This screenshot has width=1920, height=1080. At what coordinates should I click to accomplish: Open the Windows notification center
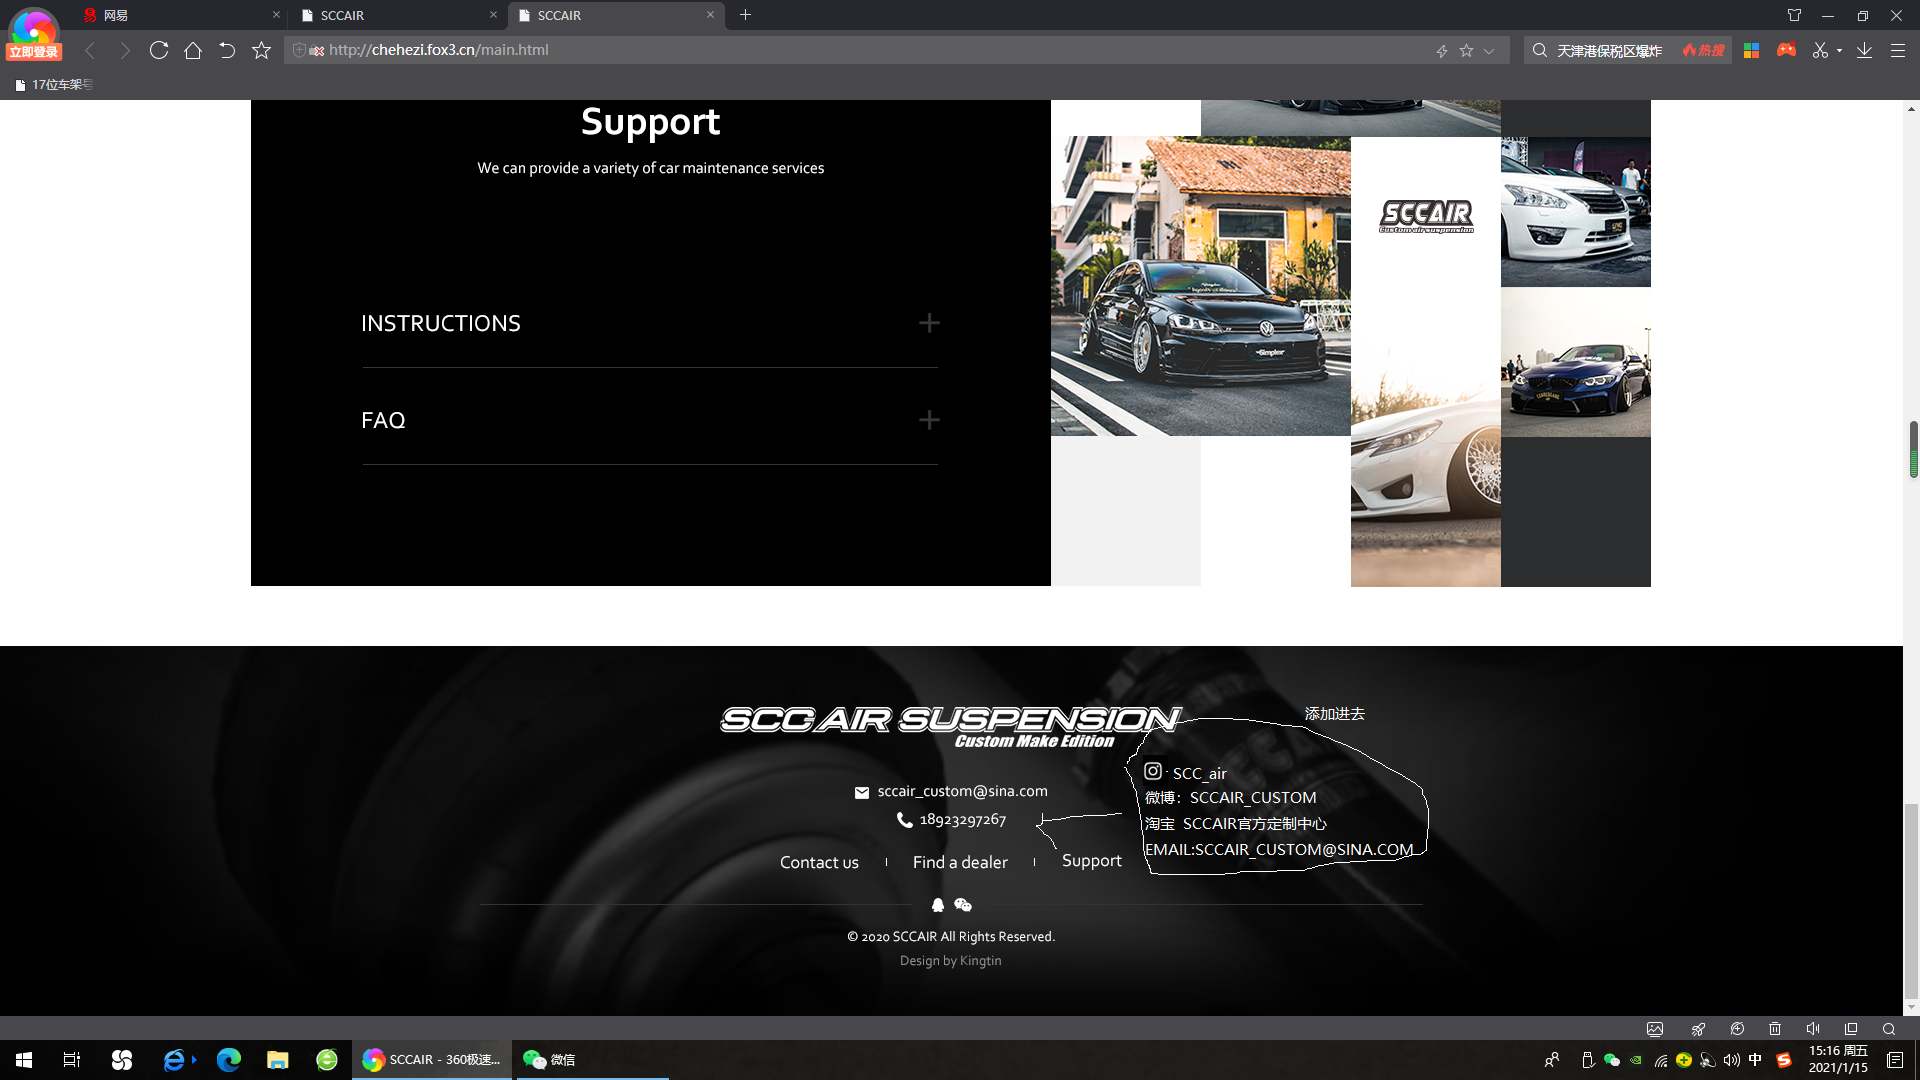click(1895, 1060)
